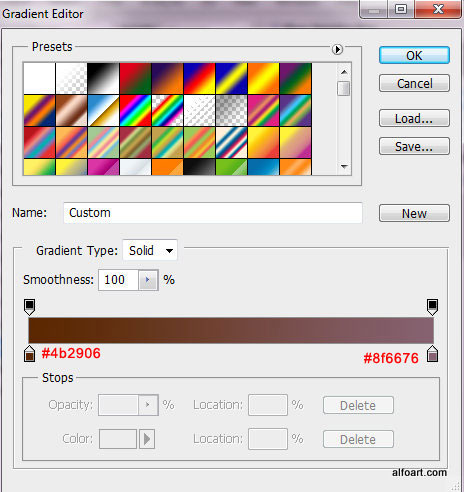Viewport: 464px width, 492px height.
Task: Select the chrome blue-and-gold gradient preset
Action: 103,110
